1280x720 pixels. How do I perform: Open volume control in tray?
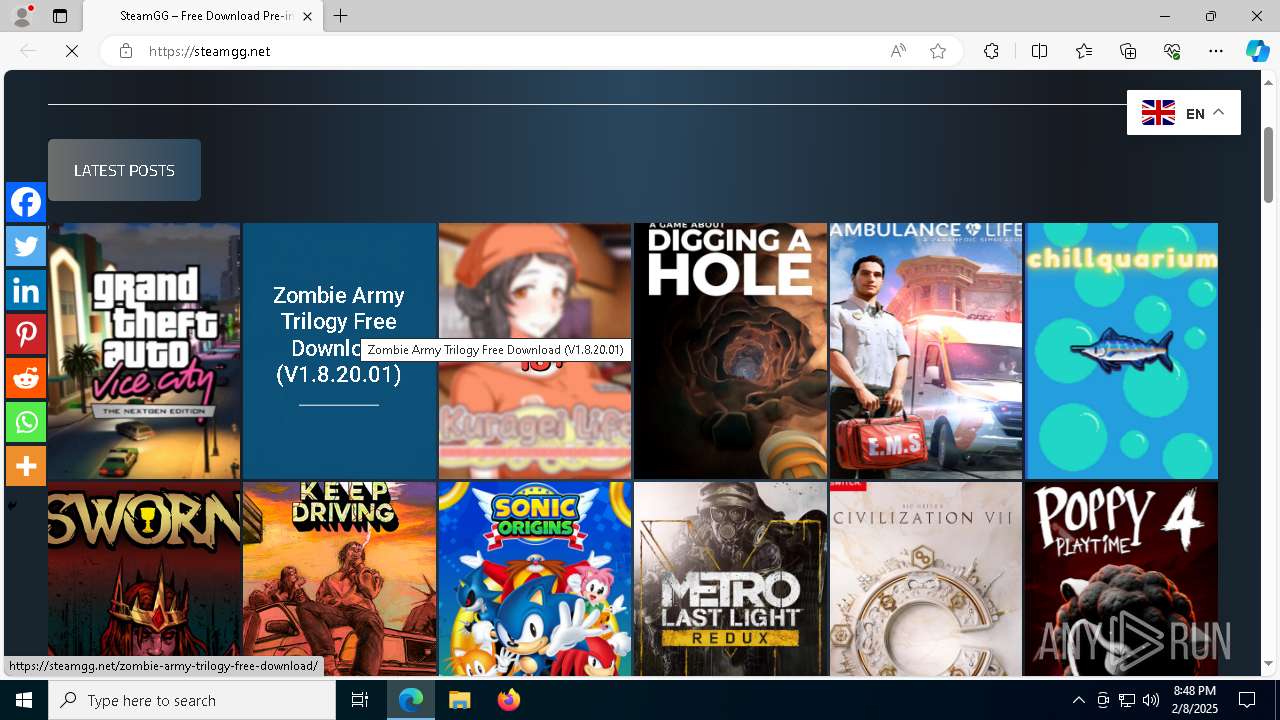click(x=1150, y=700)
